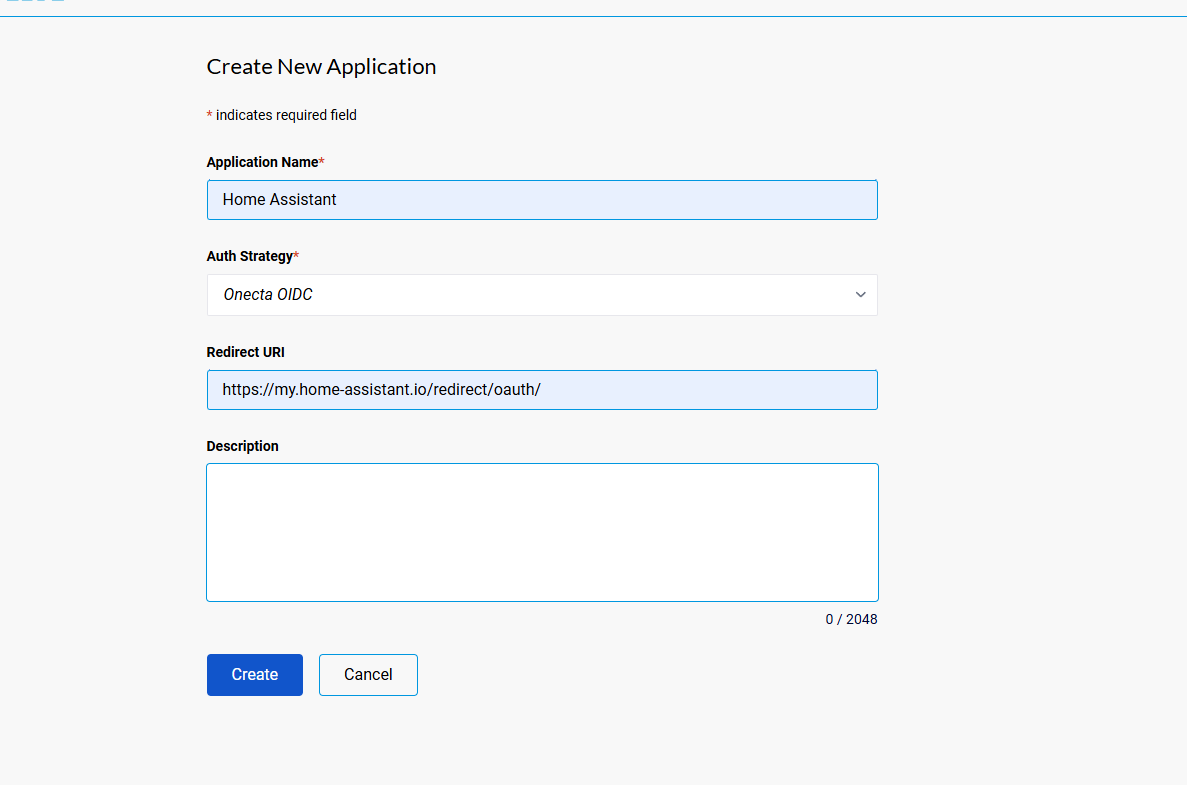Open the Auth Strategy dropdown
Viewport: 1187px width, 785px height.
point(542,294)
